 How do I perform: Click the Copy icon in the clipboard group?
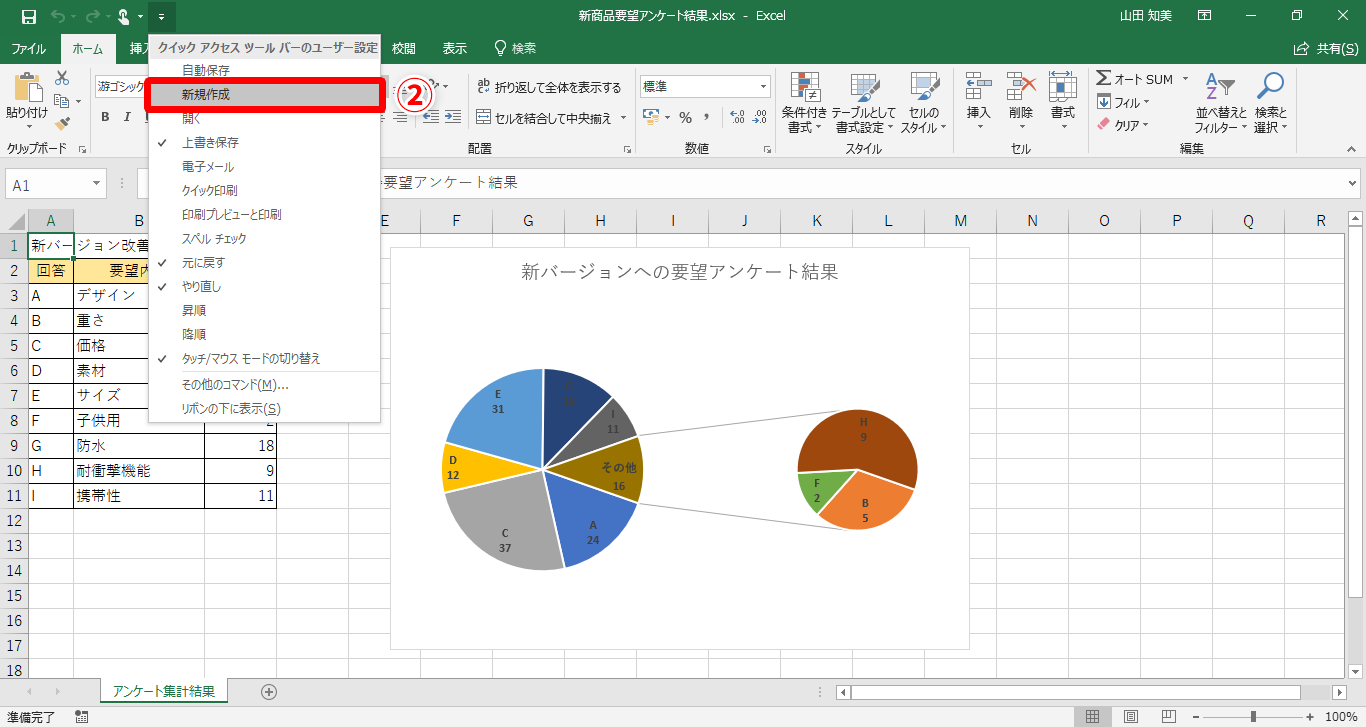pyautogui.click(x=62, y=101)
